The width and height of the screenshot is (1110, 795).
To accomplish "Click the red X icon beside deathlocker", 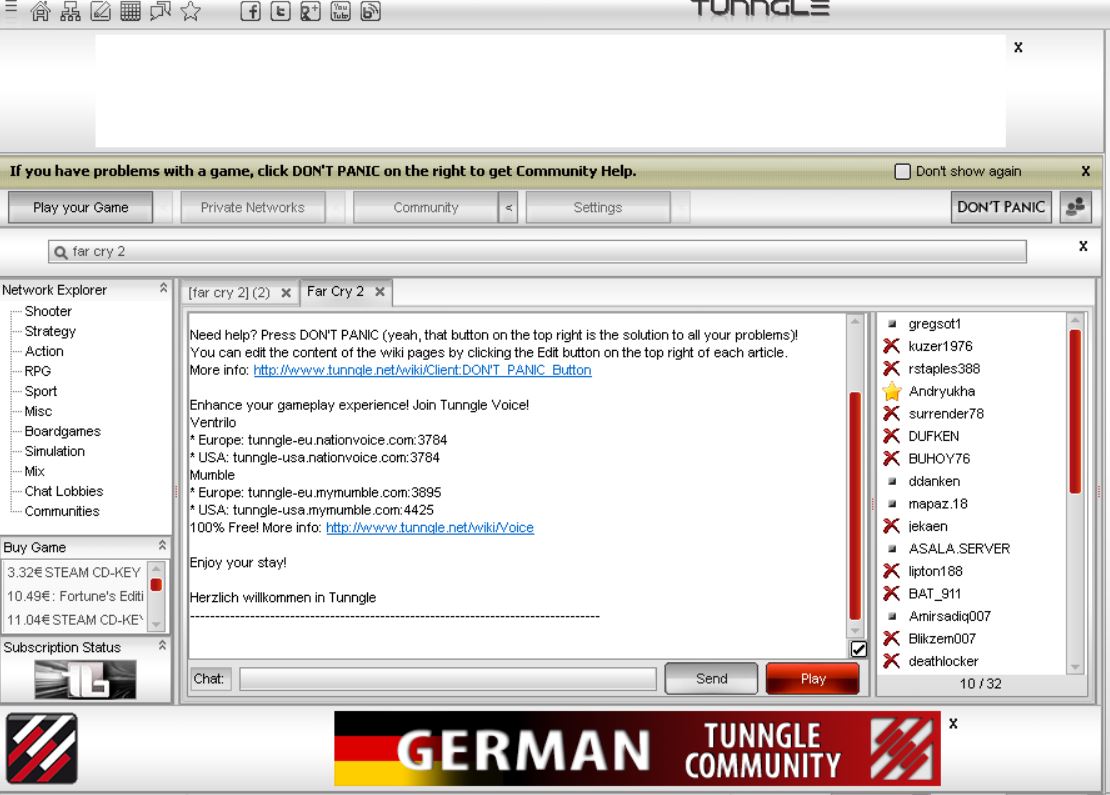I will click(891, 661).
